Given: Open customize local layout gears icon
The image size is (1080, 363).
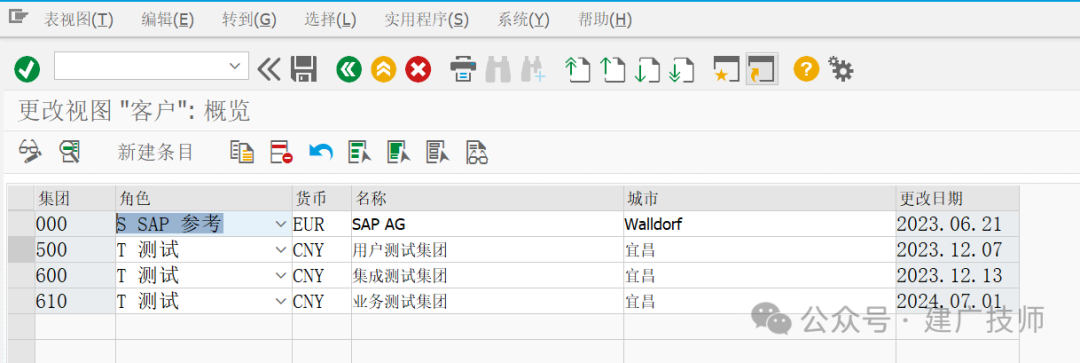Looking at the screenshot, I should pos(841,69).
